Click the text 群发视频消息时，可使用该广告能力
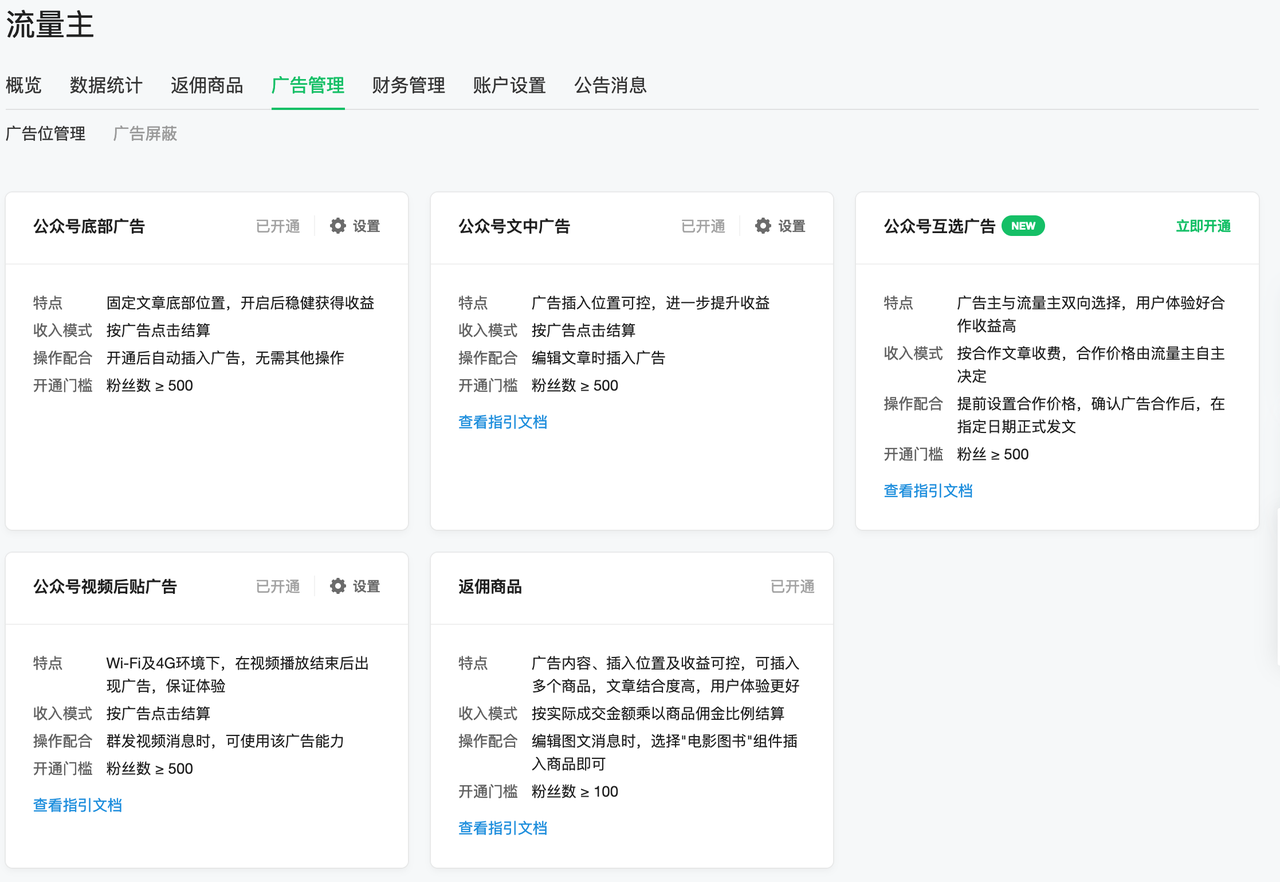Viewport: 1280px width, 882px height. tap(226, 741)
